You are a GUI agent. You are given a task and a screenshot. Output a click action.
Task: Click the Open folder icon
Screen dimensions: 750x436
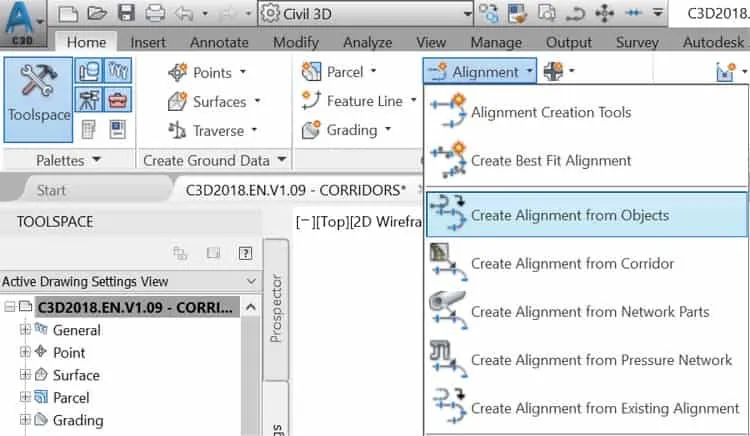click(x=97, y=13)
